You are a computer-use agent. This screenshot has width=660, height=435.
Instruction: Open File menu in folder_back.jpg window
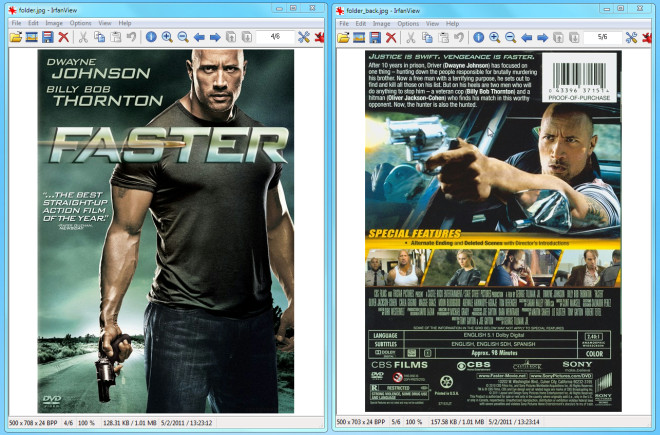(x=344, y=24)
